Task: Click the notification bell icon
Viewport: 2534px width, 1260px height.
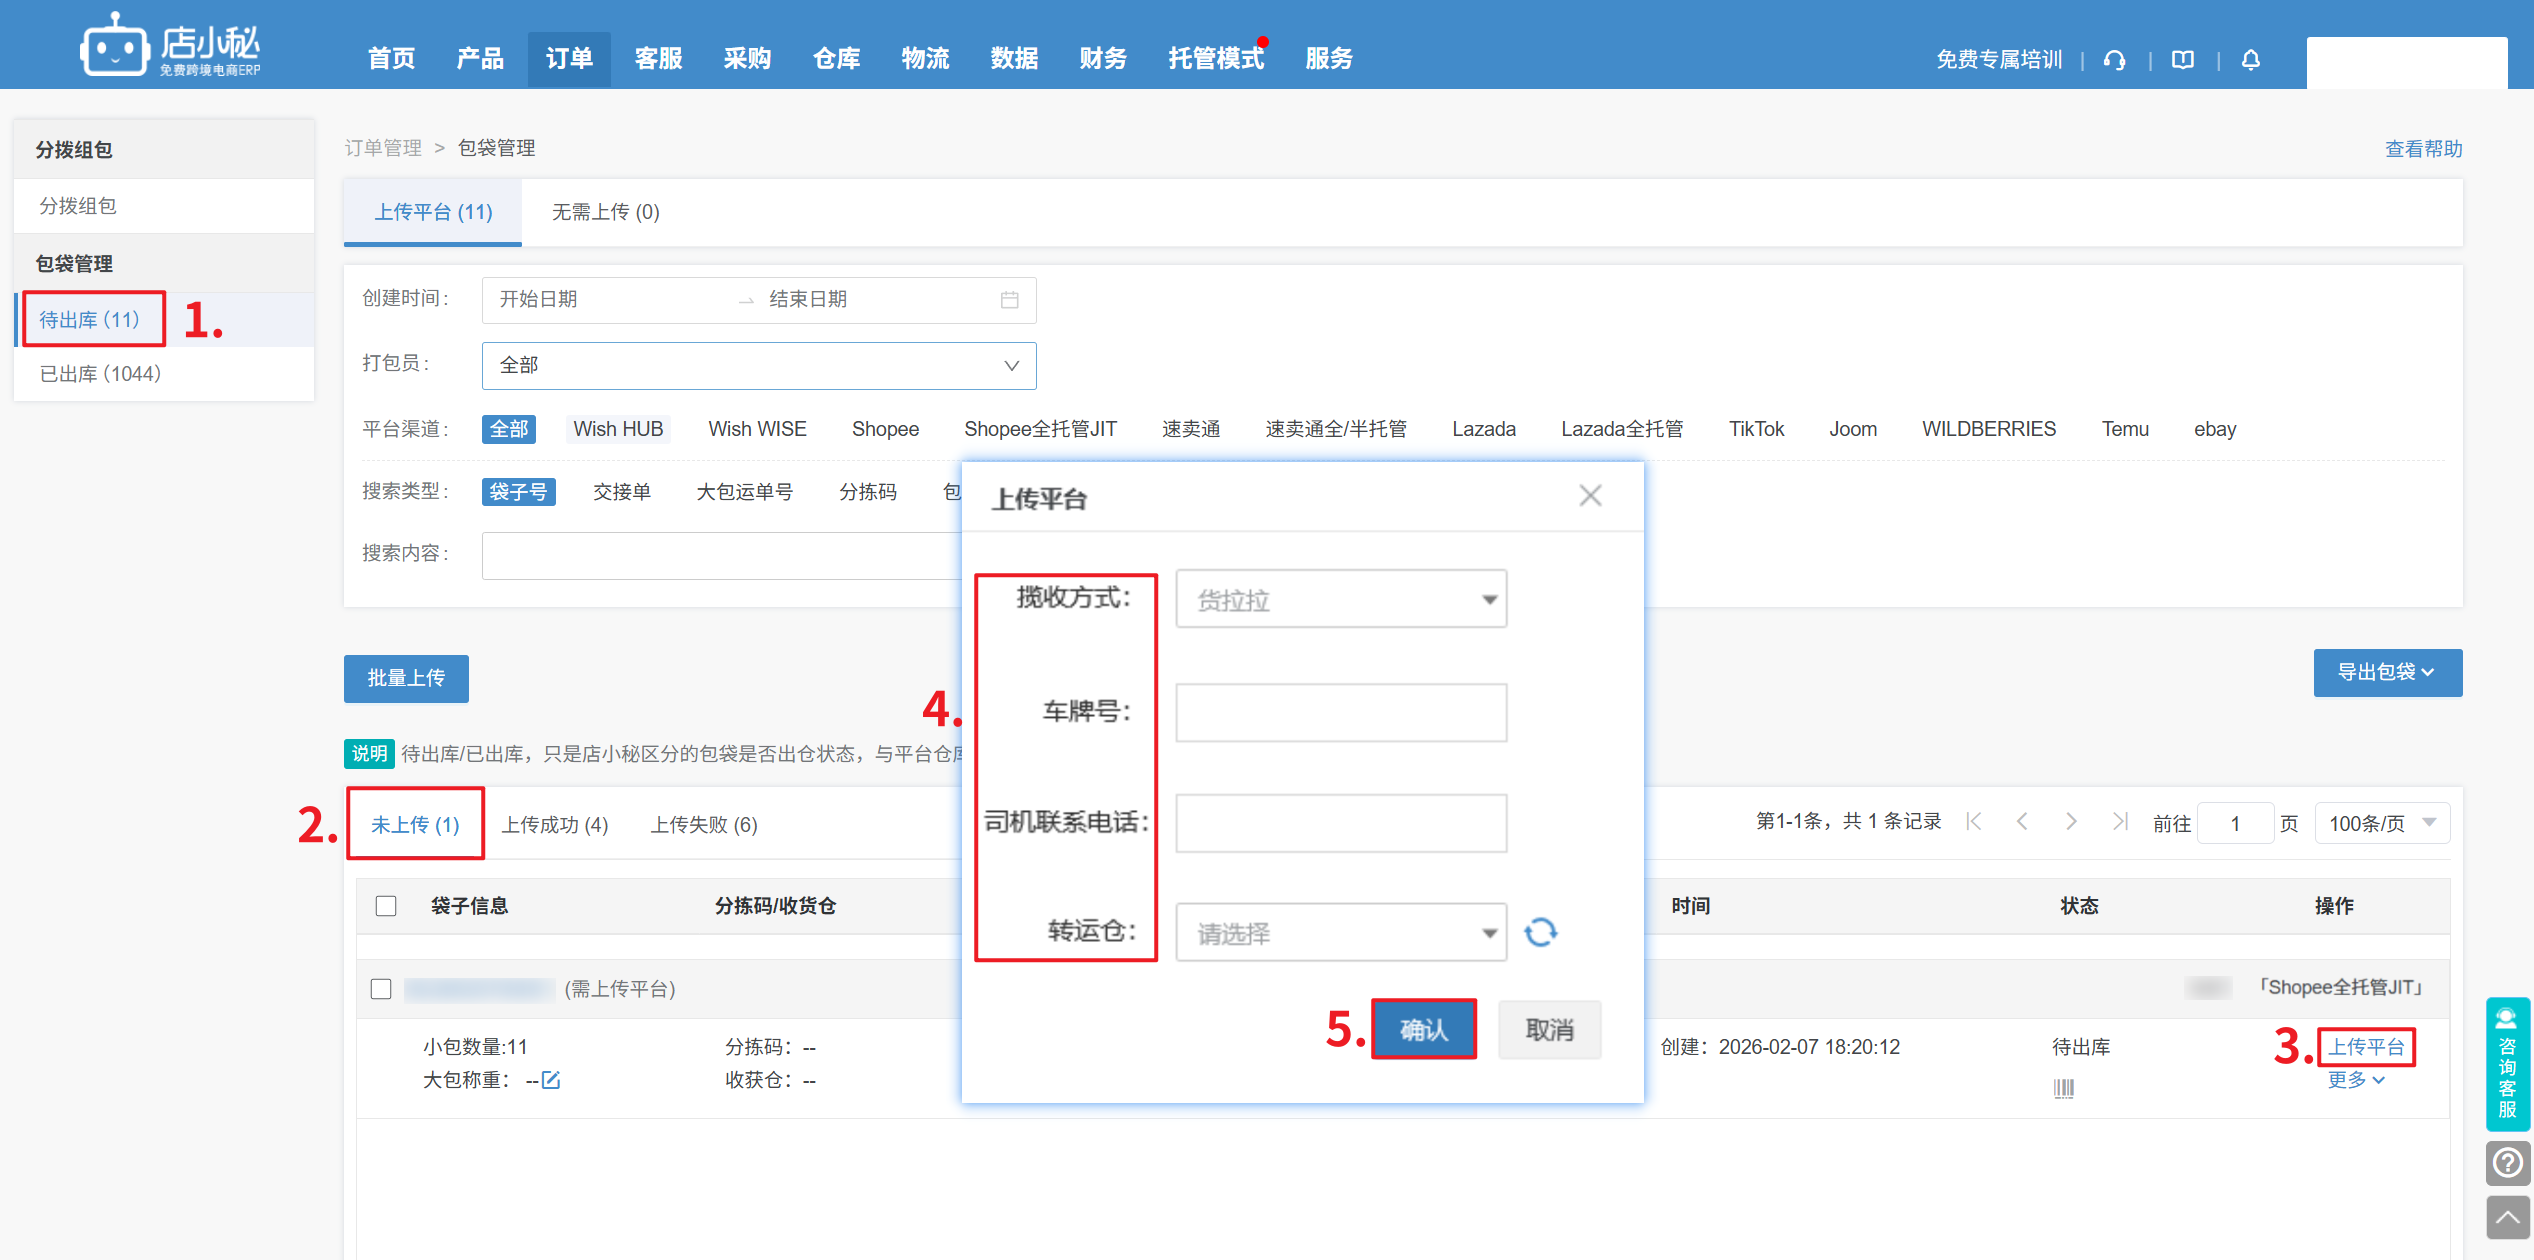Action: tap(2250, 60)
